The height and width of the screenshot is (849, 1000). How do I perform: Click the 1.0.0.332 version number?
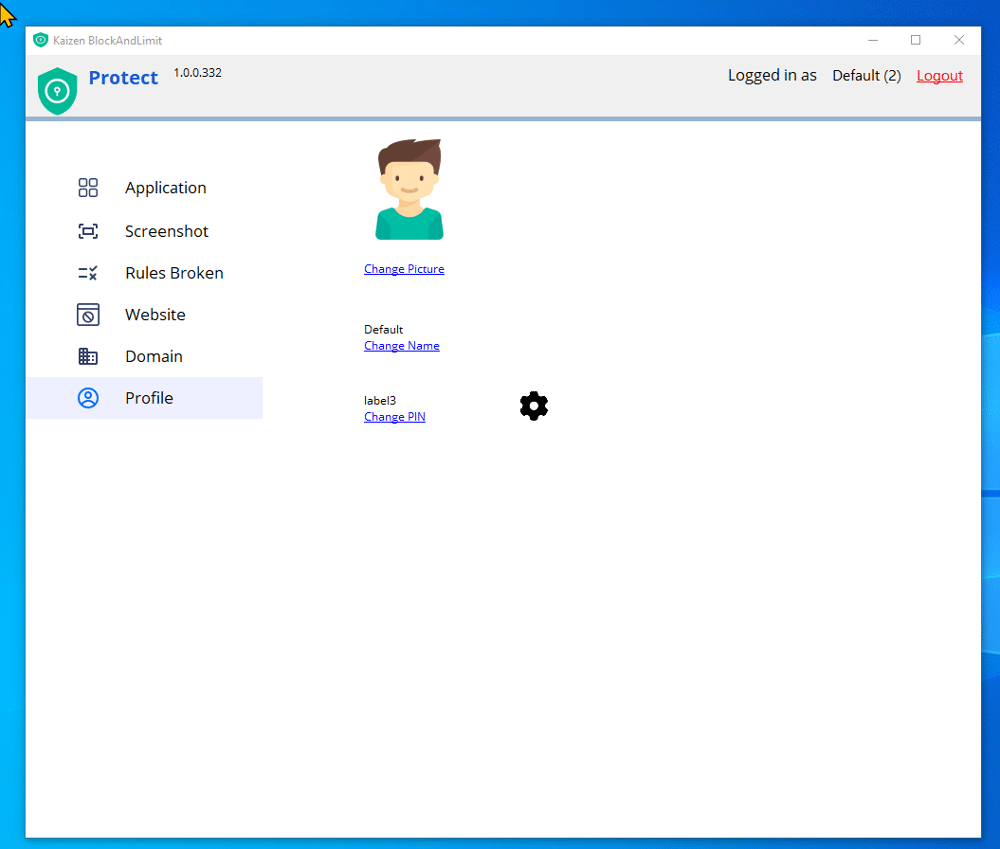click(197, 73)
